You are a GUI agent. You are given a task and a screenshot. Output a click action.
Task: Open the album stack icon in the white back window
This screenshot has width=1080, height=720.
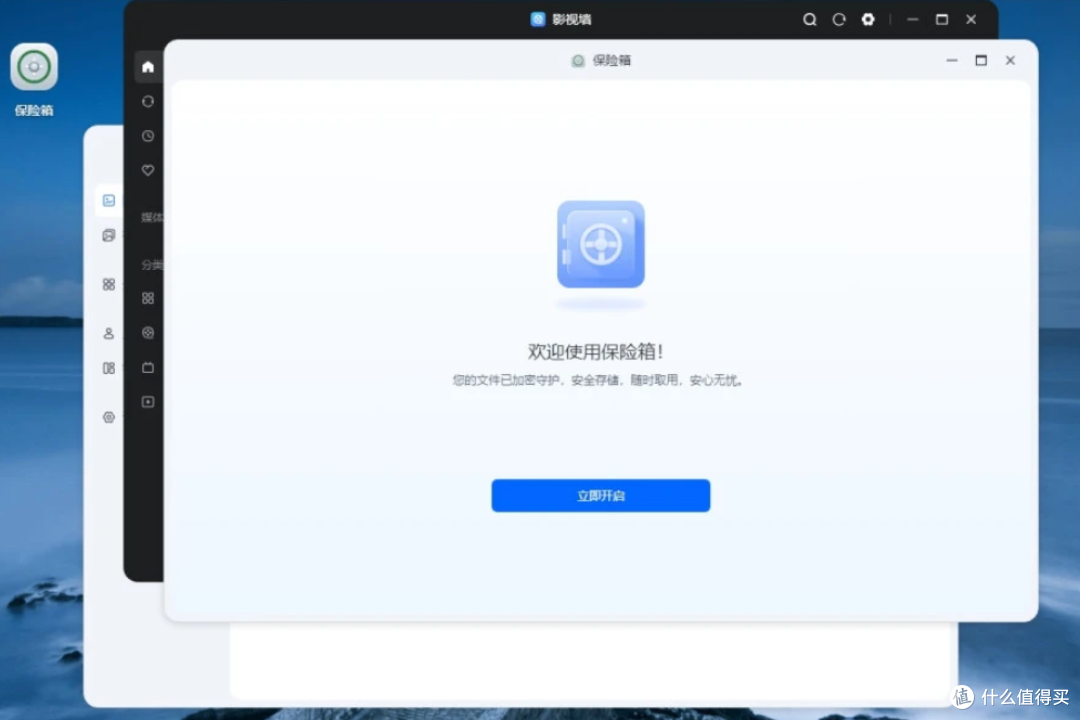coord(109,236)
